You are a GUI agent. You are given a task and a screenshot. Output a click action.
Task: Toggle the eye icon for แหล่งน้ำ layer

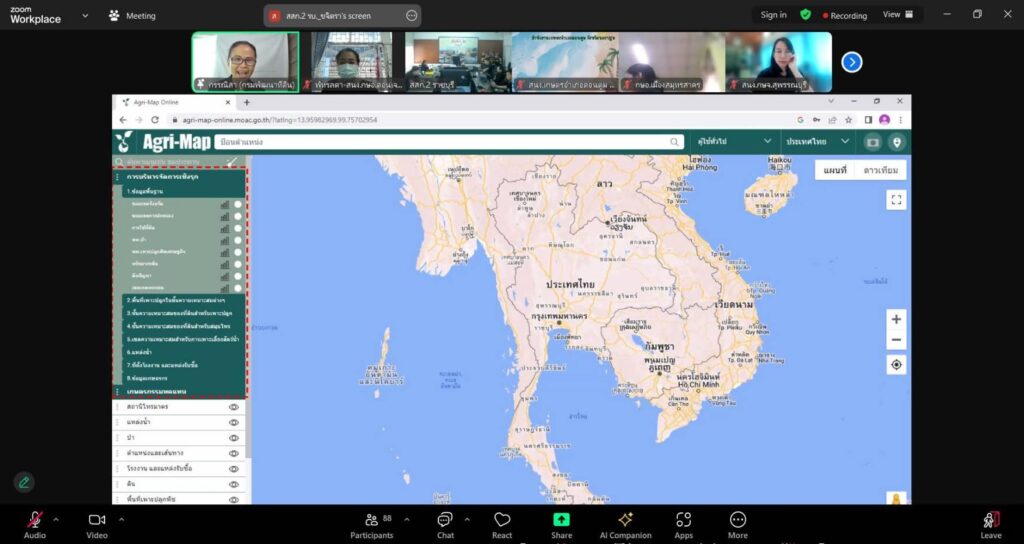click(x=234, y=422)
